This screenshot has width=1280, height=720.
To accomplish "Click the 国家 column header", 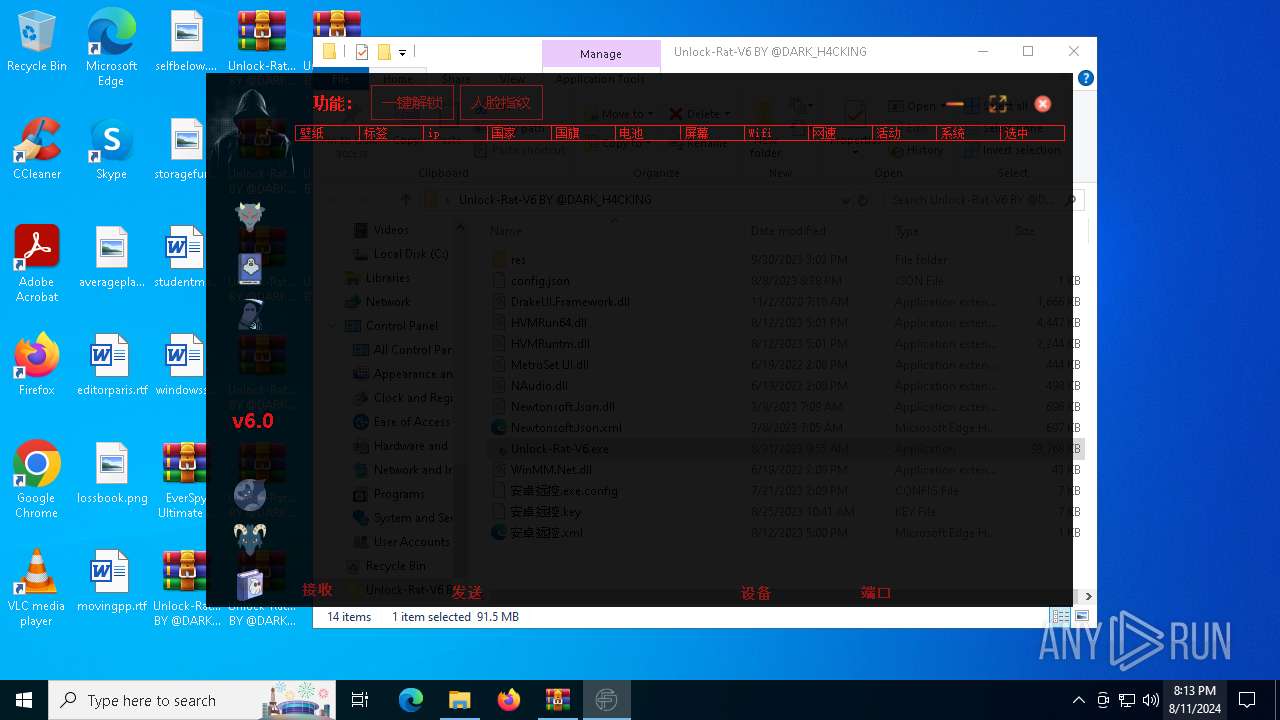I will pos(519,133).
